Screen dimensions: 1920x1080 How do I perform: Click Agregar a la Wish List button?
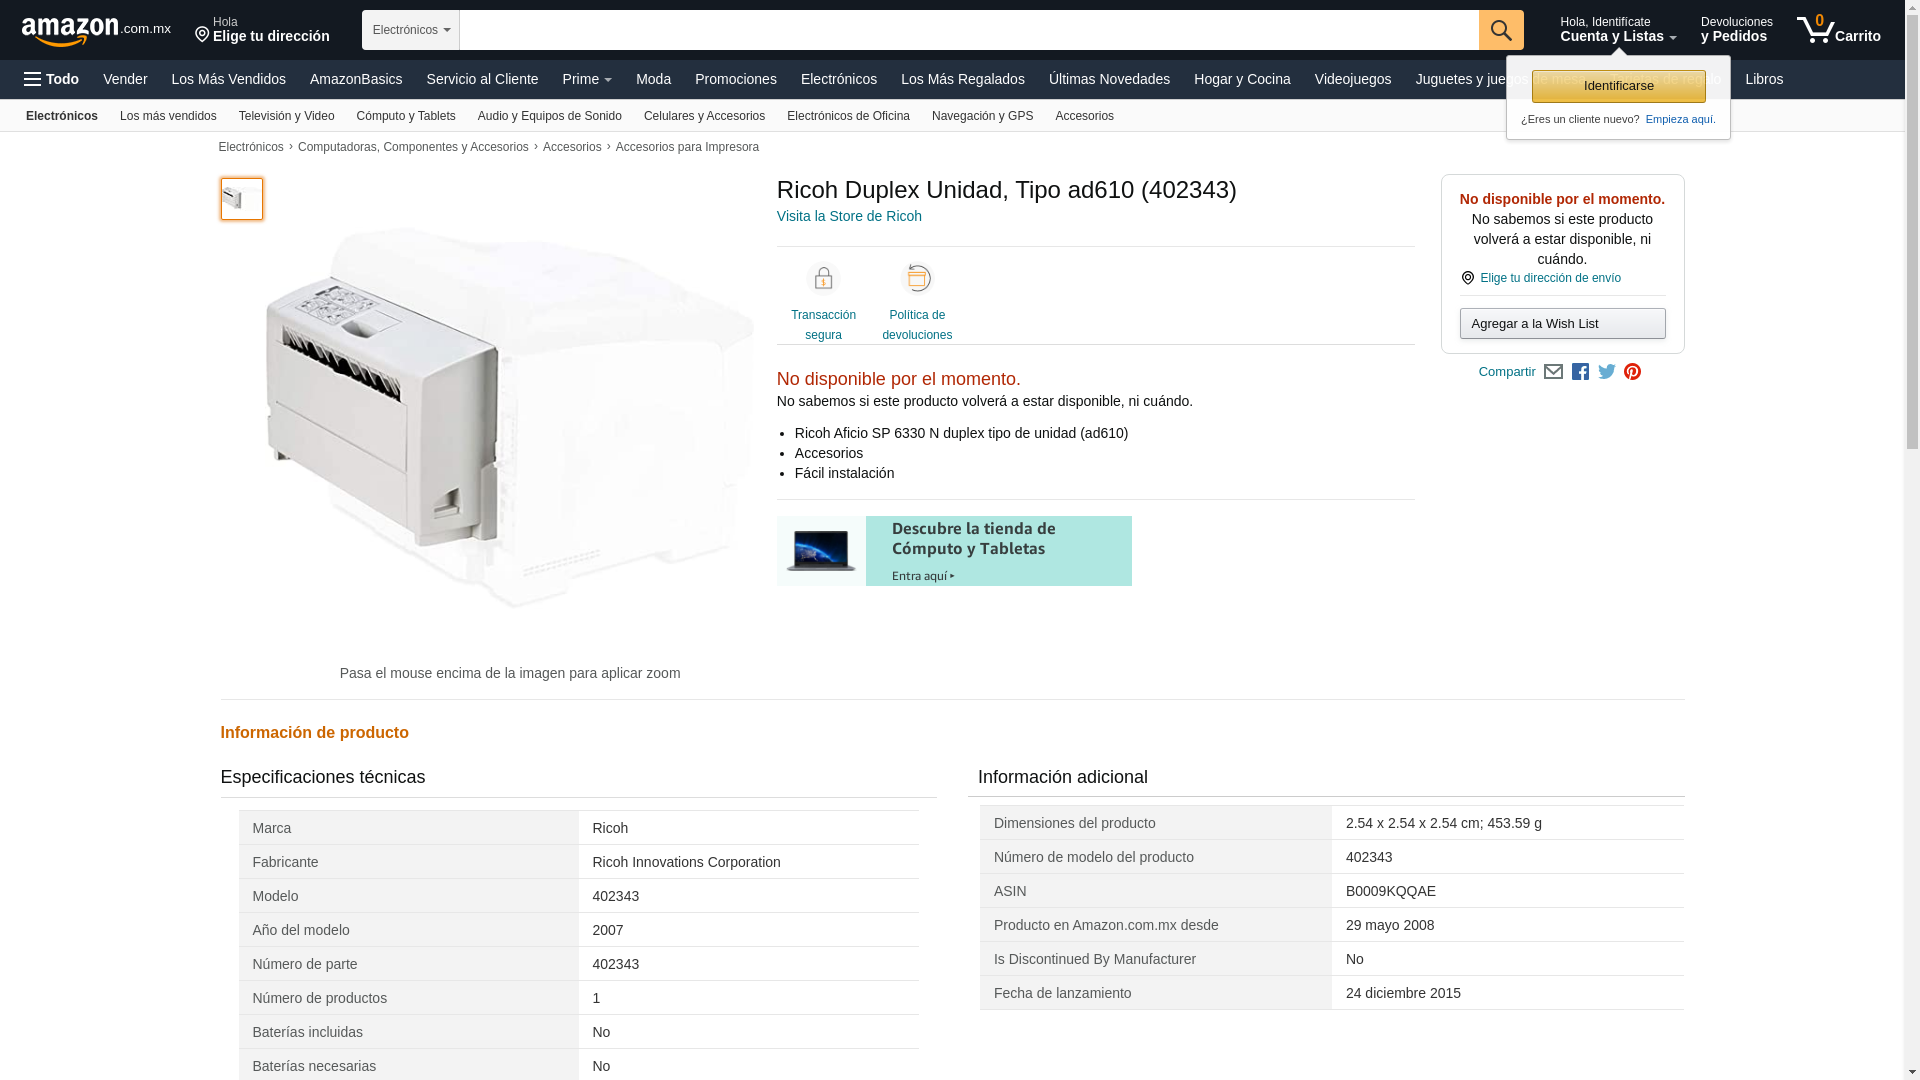pos(1561,324)
